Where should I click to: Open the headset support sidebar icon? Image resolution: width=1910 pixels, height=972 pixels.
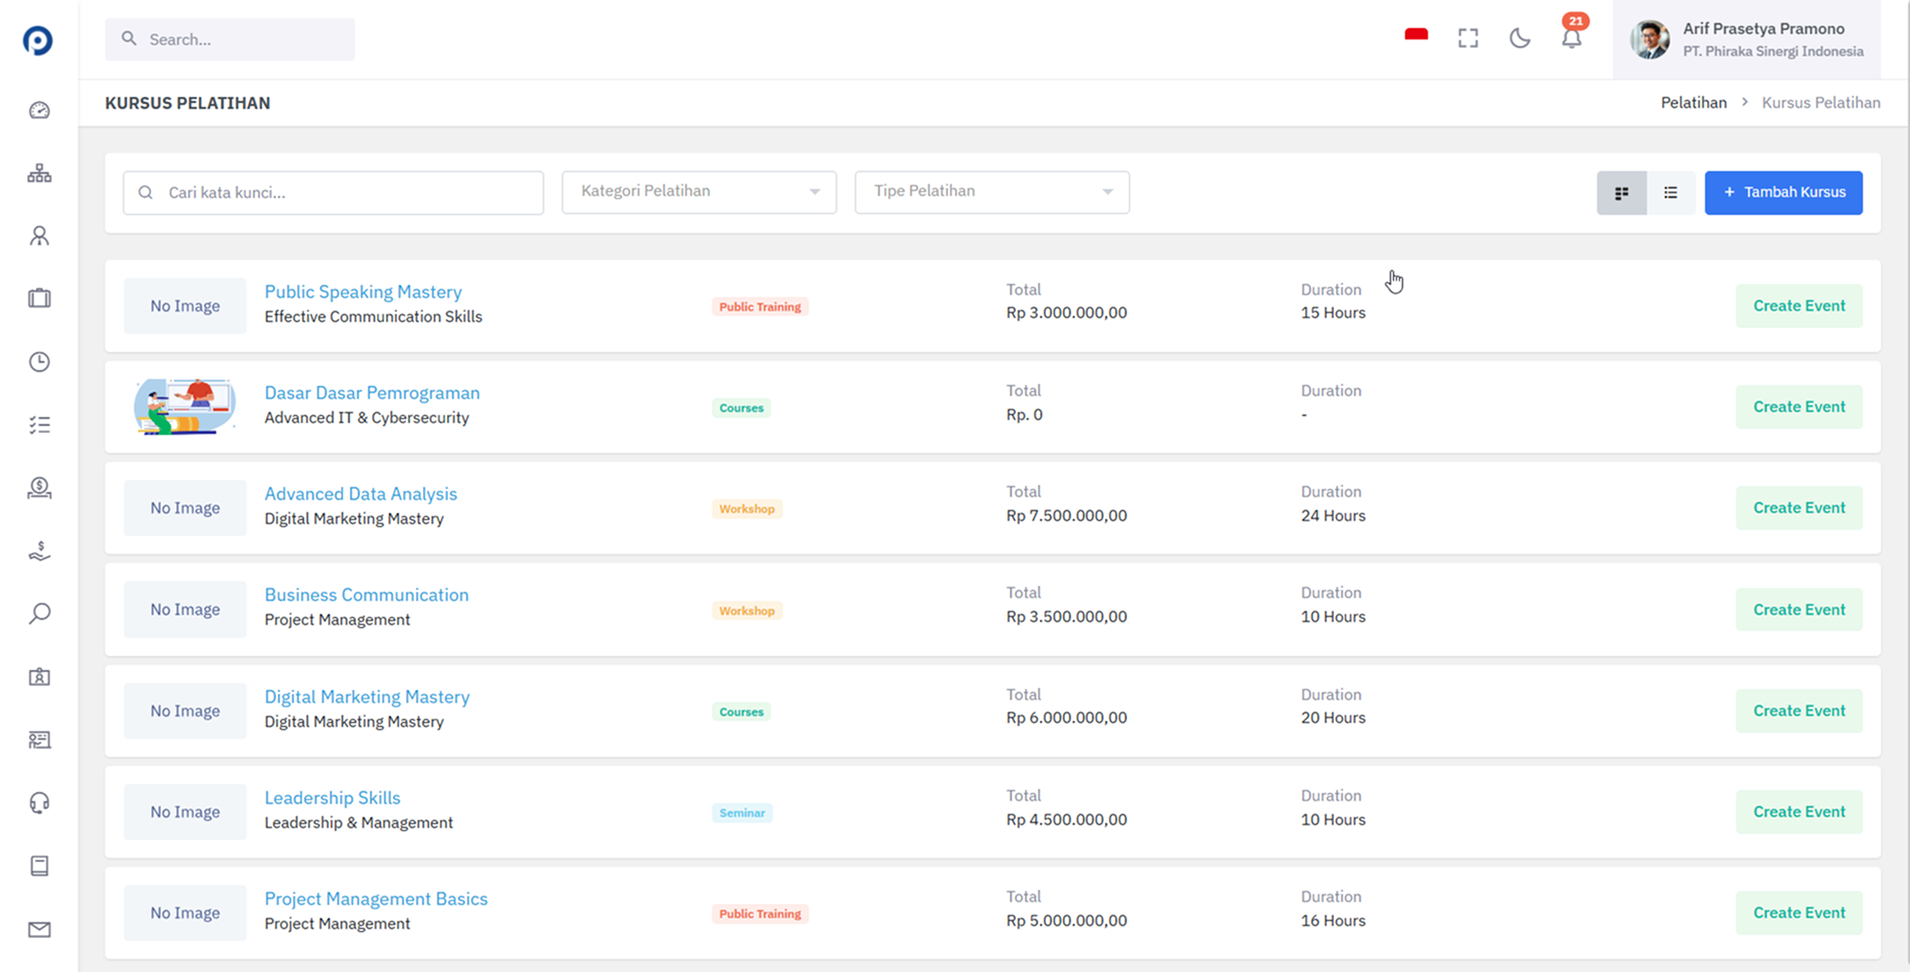[39, 803]
